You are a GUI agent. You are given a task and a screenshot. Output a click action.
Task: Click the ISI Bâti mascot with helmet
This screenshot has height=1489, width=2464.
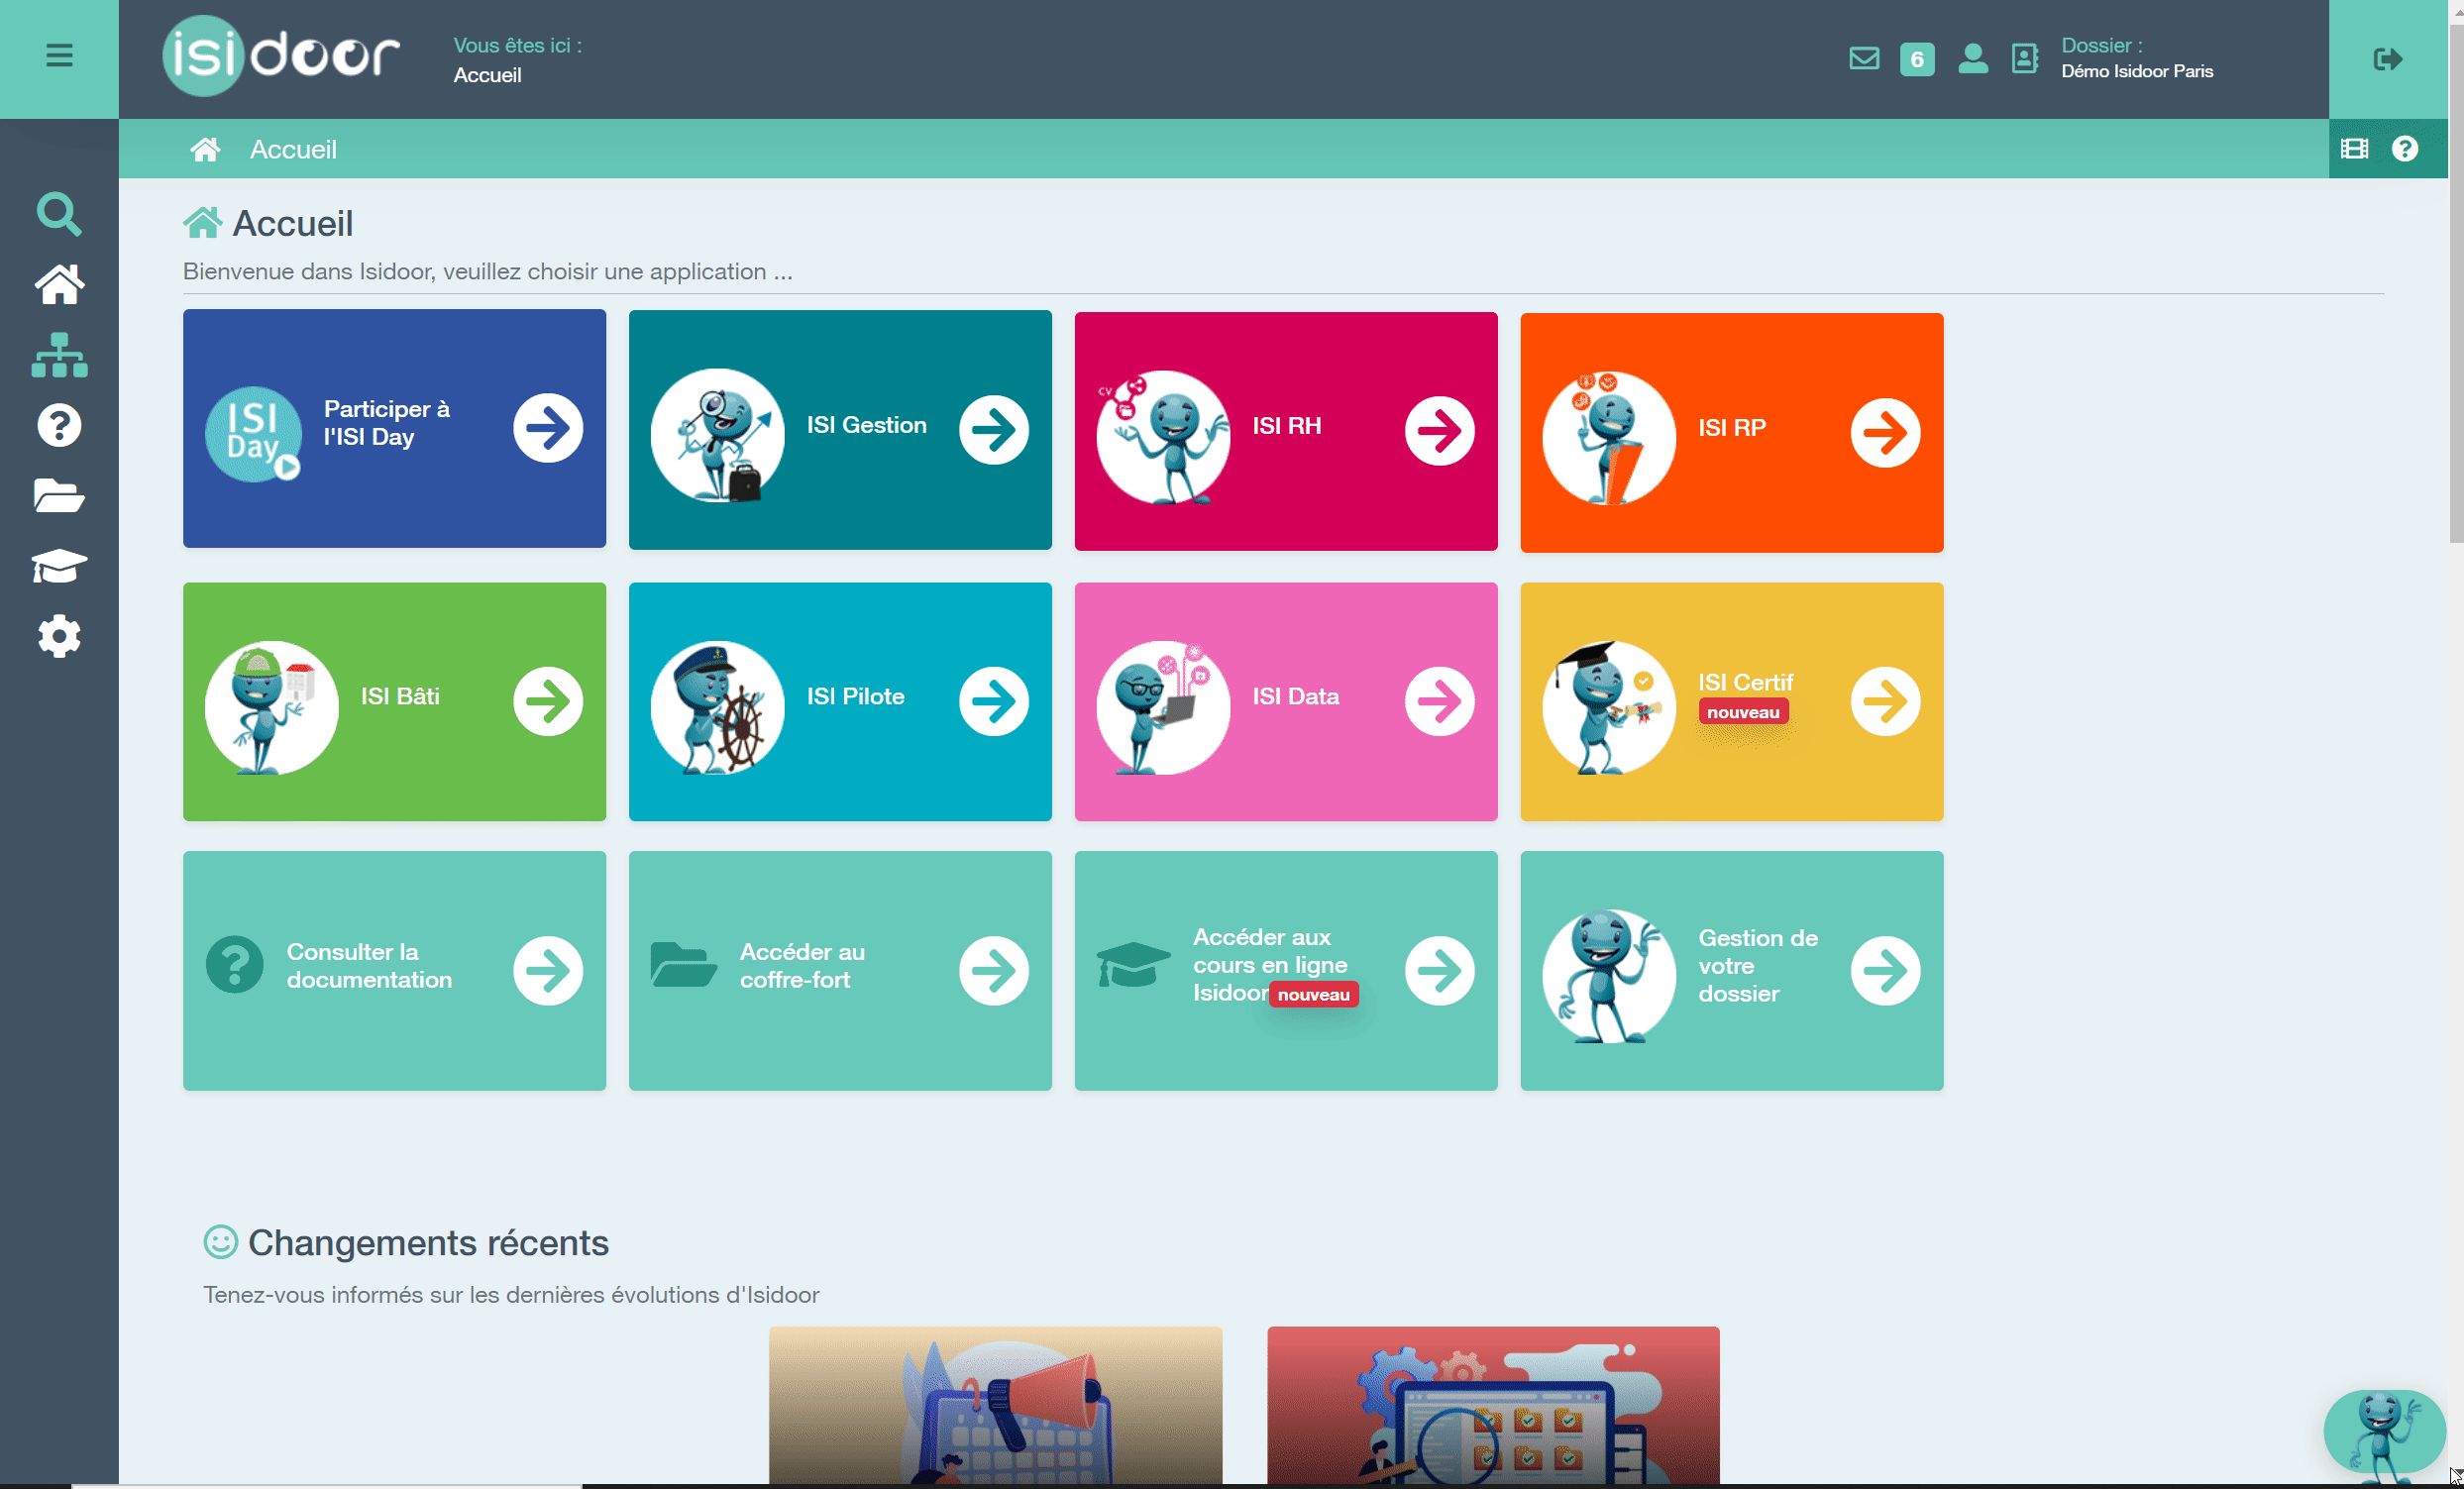[x=272, y=708]
